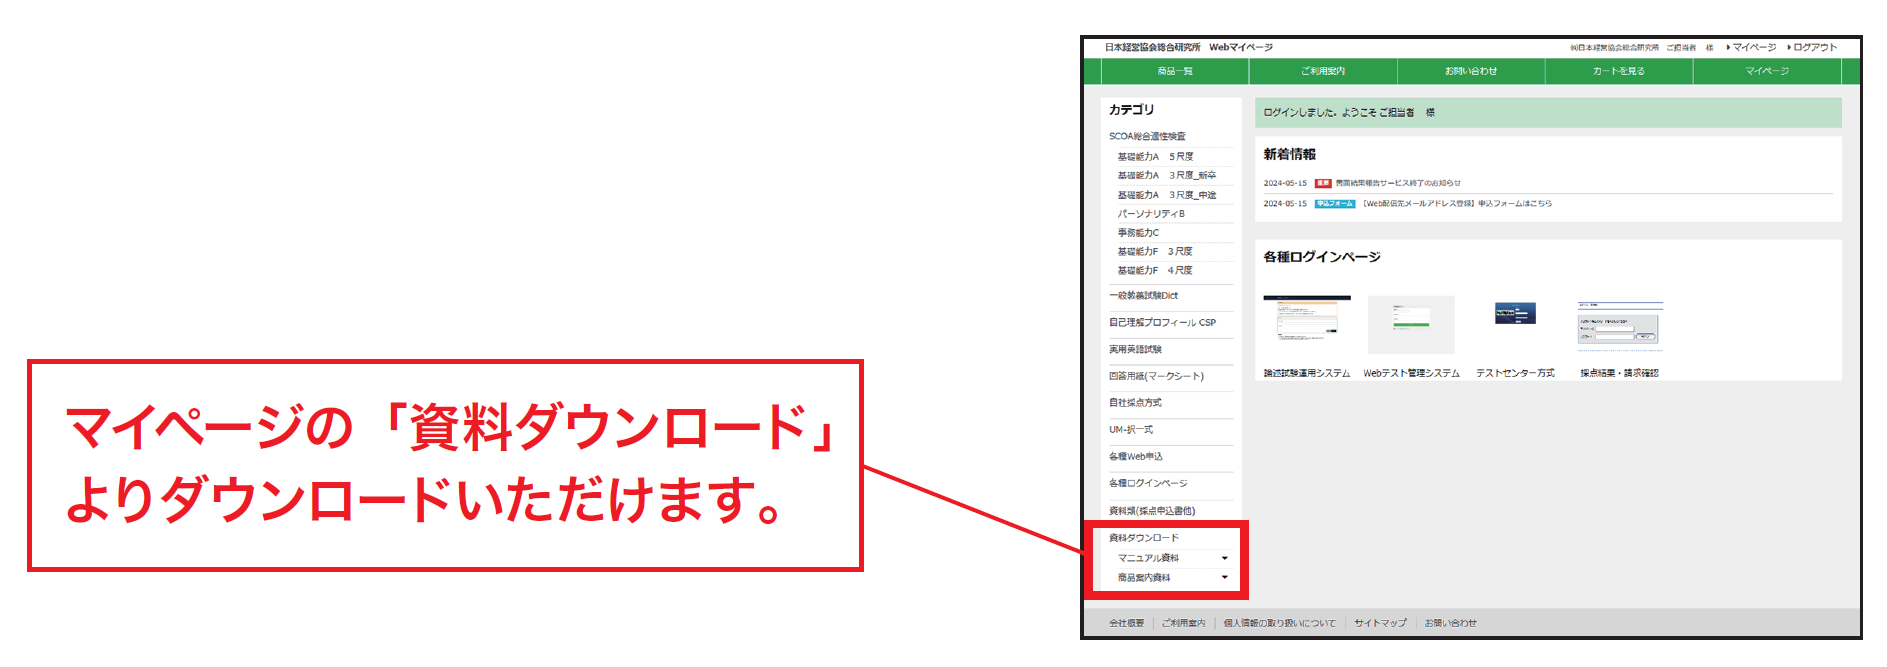Click the マニュアル資料 label
Image resolution: width=1887 pixels, height=667 pixels.
(x=1148, y=558)
